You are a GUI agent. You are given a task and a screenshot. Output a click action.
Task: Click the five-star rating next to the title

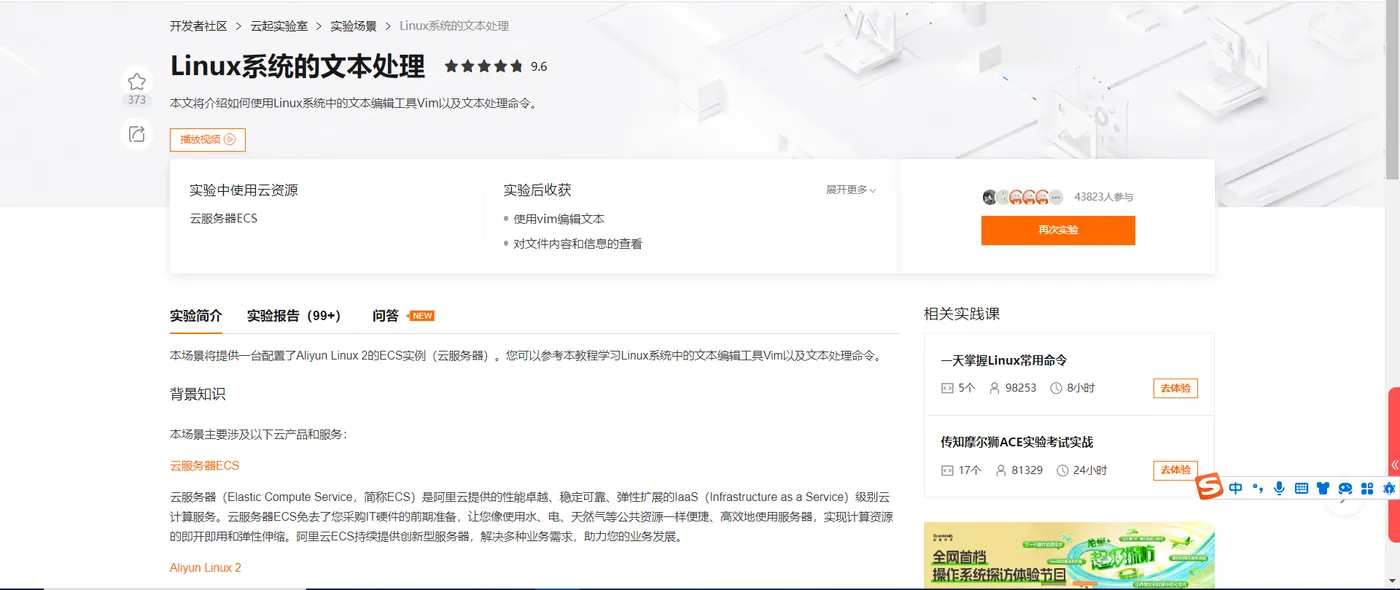click(x=484, y=66)
